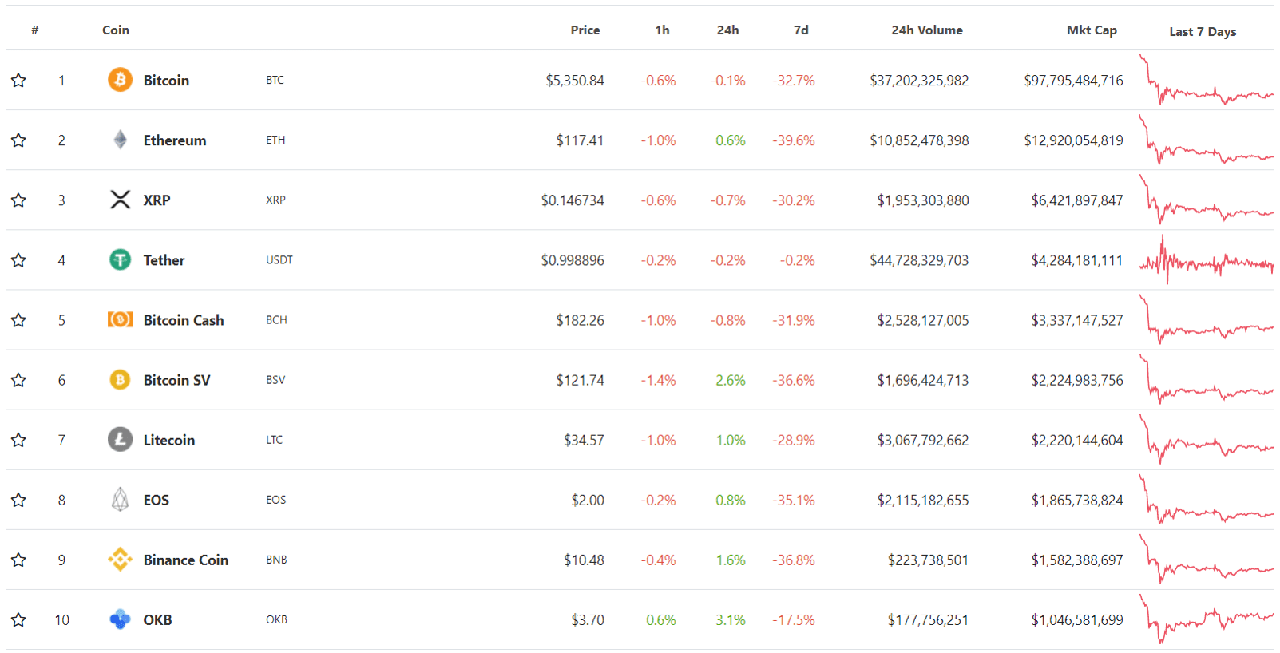This screenshot has width=1280, height=653.
Task: Click OKB's 3.1% 24h change
Action: point(730,620)
